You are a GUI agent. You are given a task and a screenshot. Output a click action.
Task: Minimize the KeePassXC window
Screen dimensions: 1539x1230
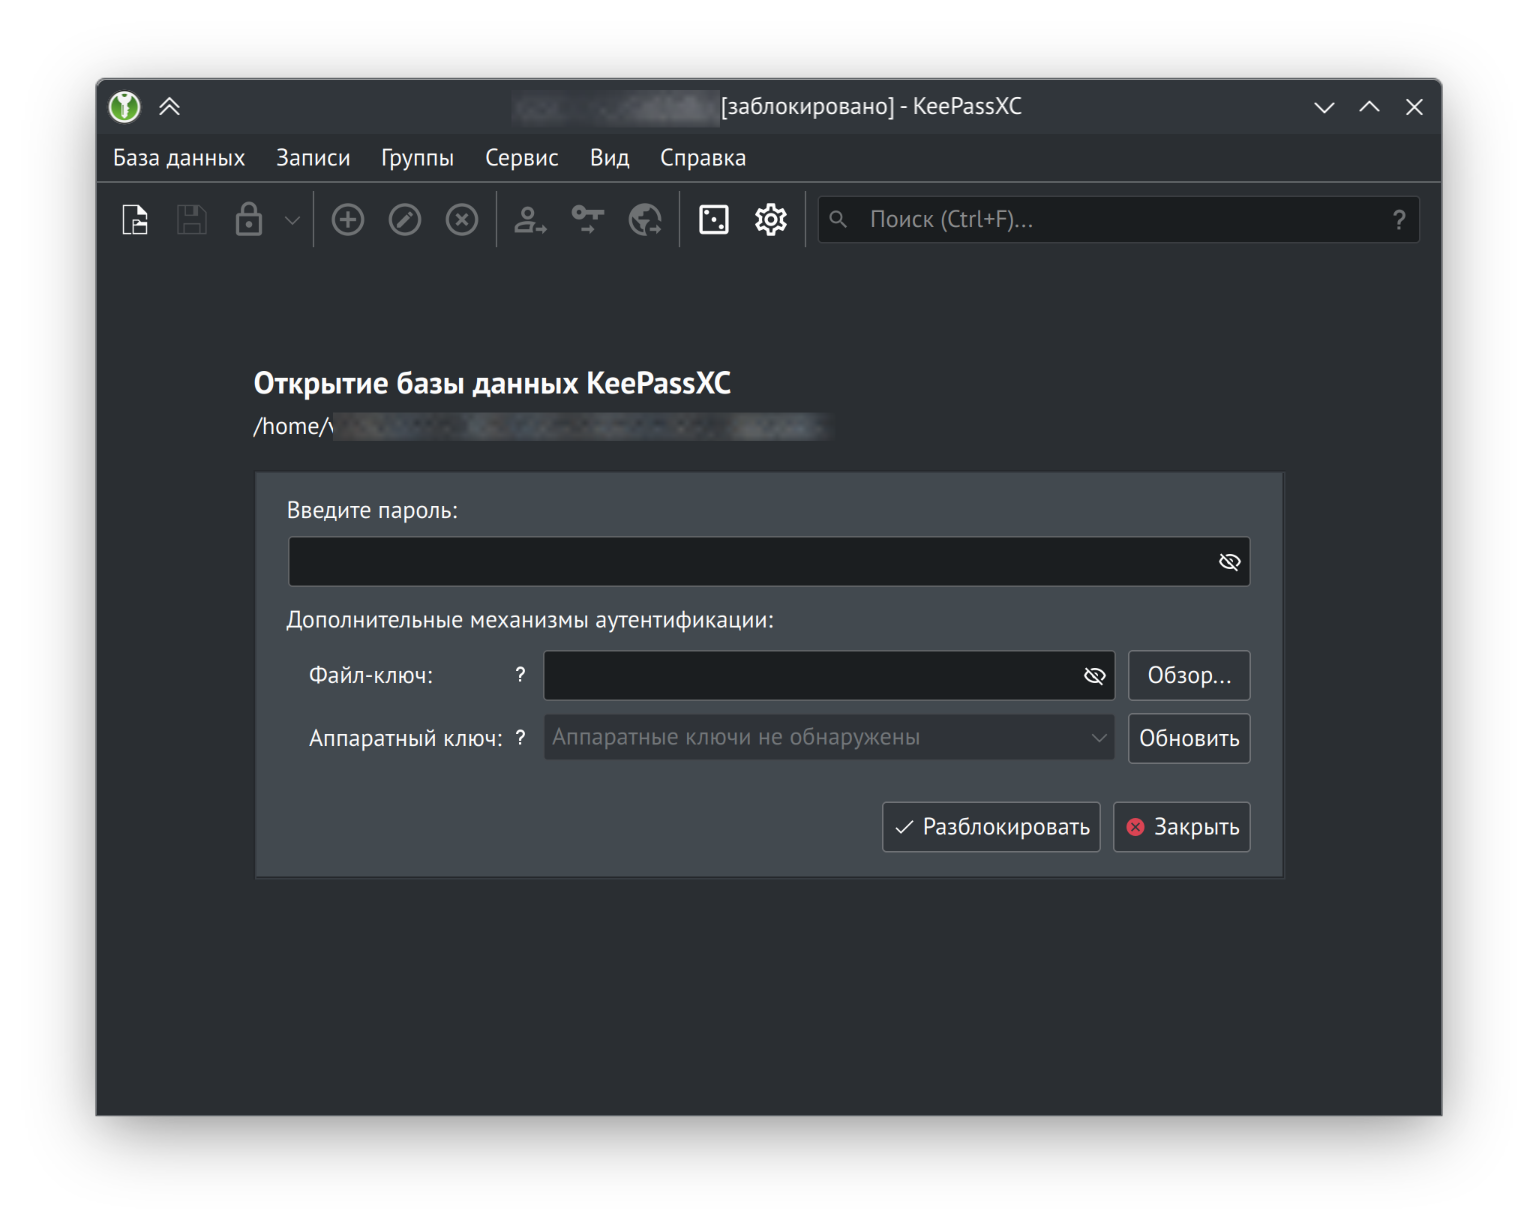[1324, 107]
